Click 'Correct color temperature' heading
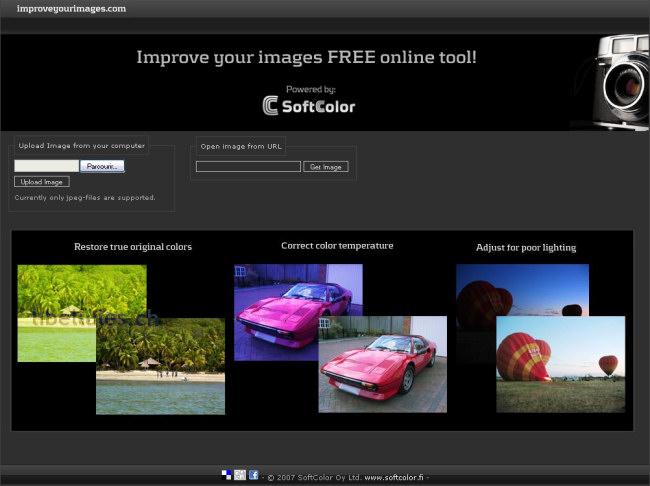The height and width of the screenshot is (486, 650). (337, 245)
